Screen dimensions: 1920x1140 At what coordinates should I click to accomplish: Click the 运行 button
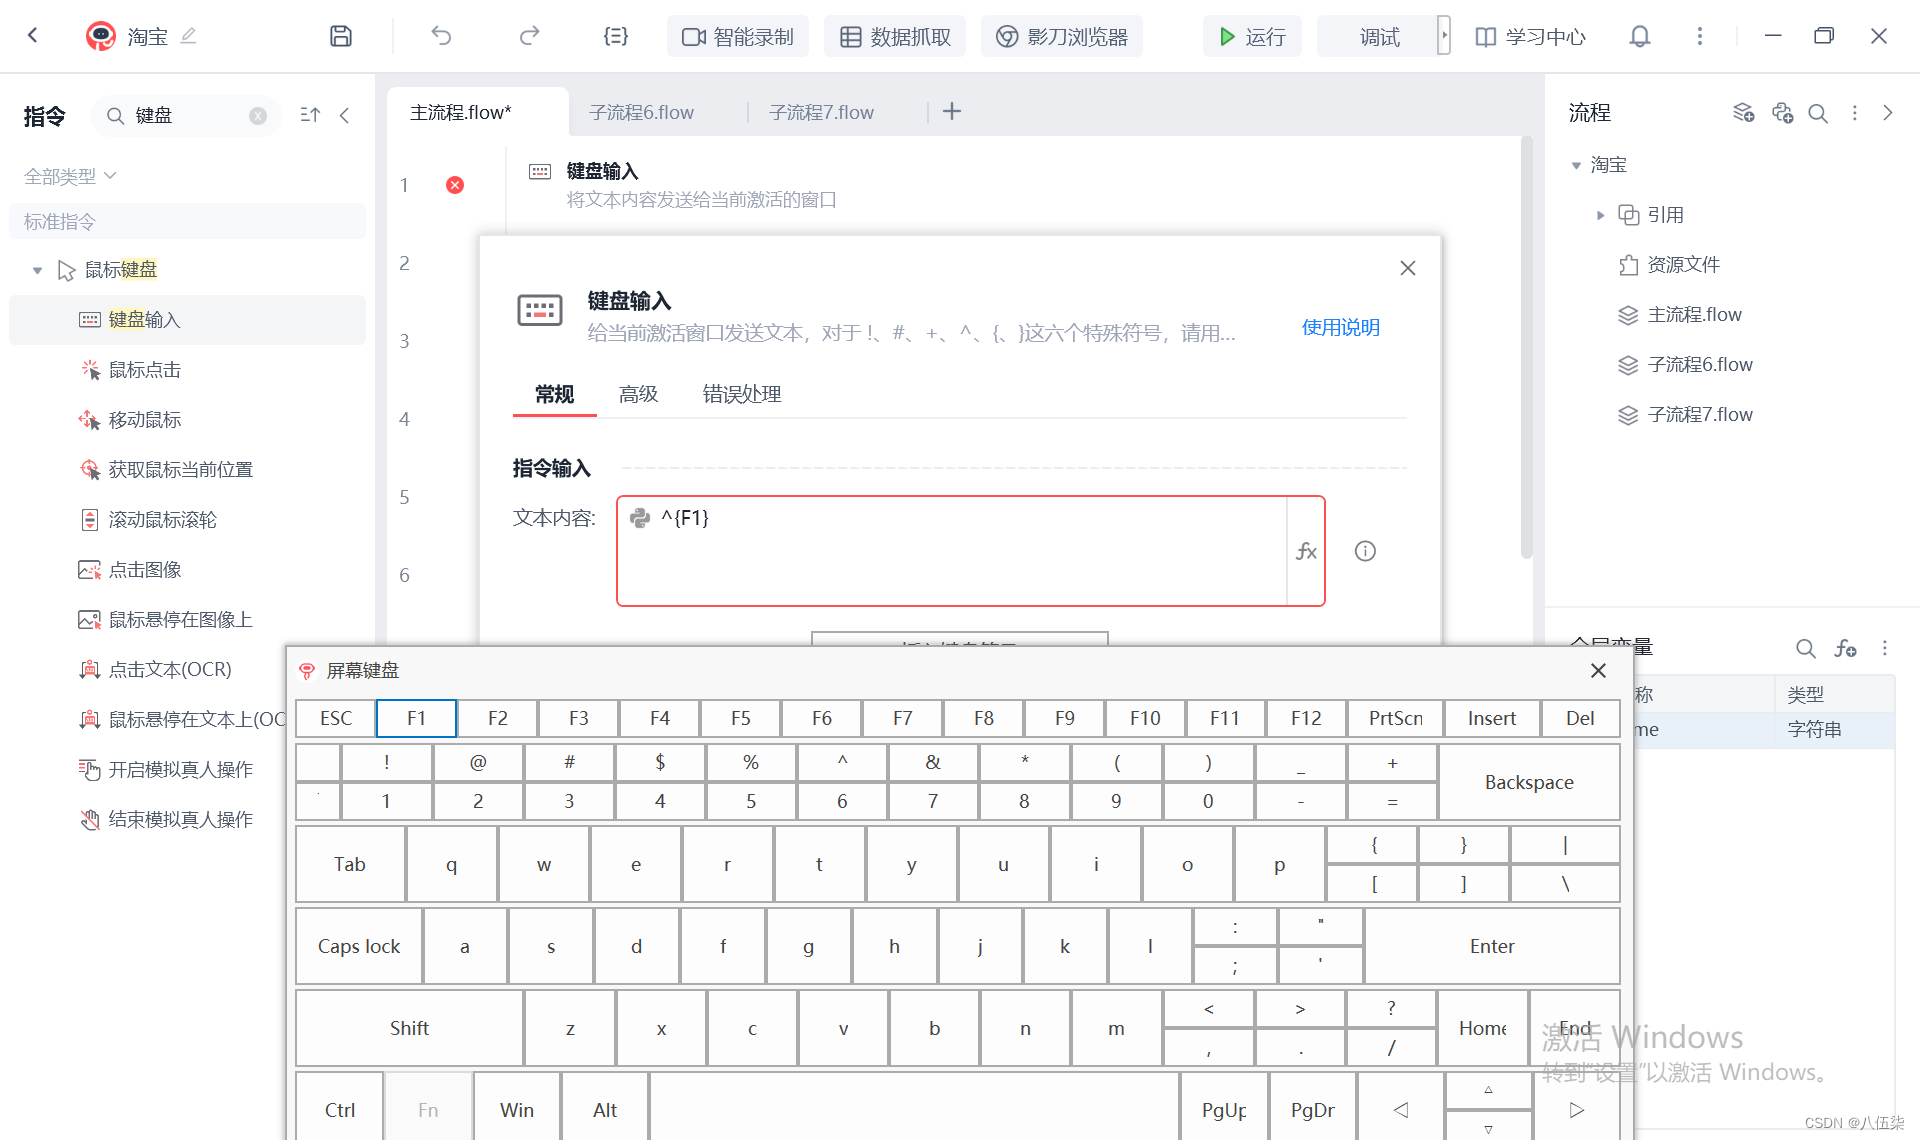1252,37
